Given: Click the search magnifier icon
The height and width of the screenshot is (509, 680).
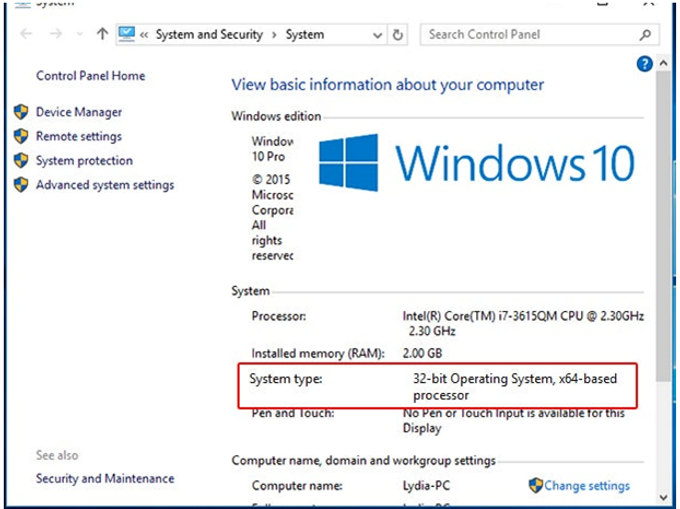Looking at the screenshot, I should click(x=645, y=34).
